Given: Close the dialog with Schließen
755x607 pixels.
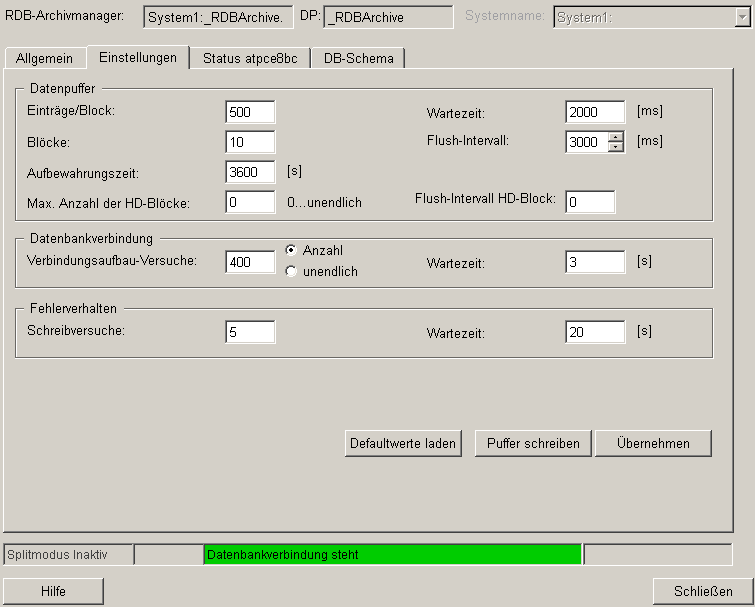Looking at the screenshot, I should click(x=702, y=591).
